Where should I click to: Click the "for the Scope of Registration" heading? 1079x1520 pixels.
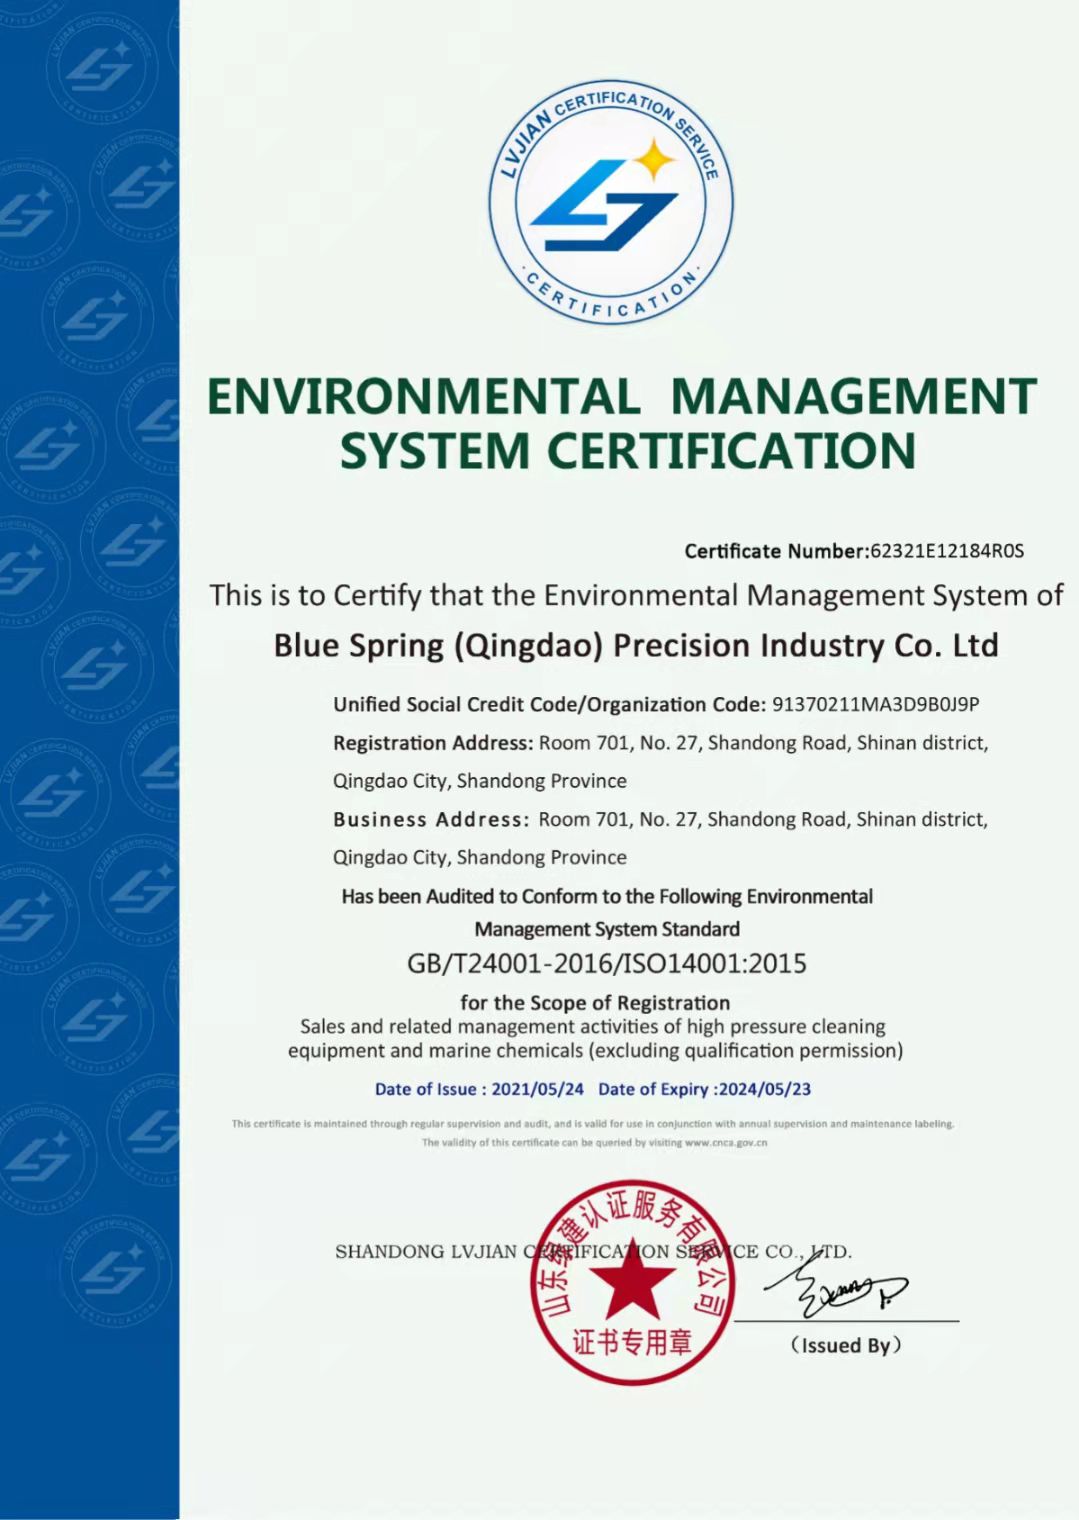(595, 1002)
